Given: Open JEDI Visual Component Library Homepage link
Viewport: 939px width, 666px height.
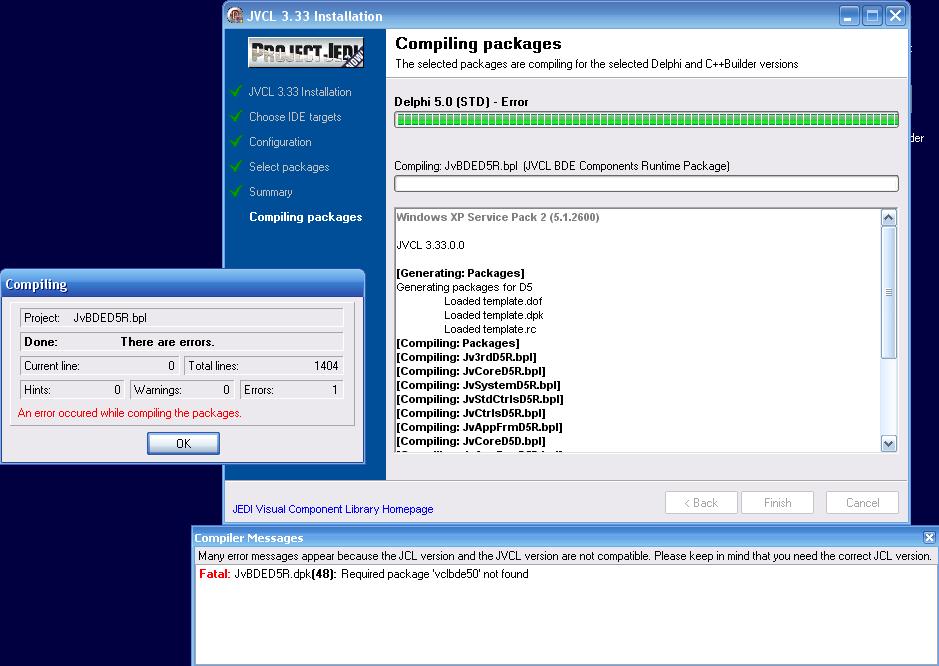Looking at the screenshot, I should (332, 509).
